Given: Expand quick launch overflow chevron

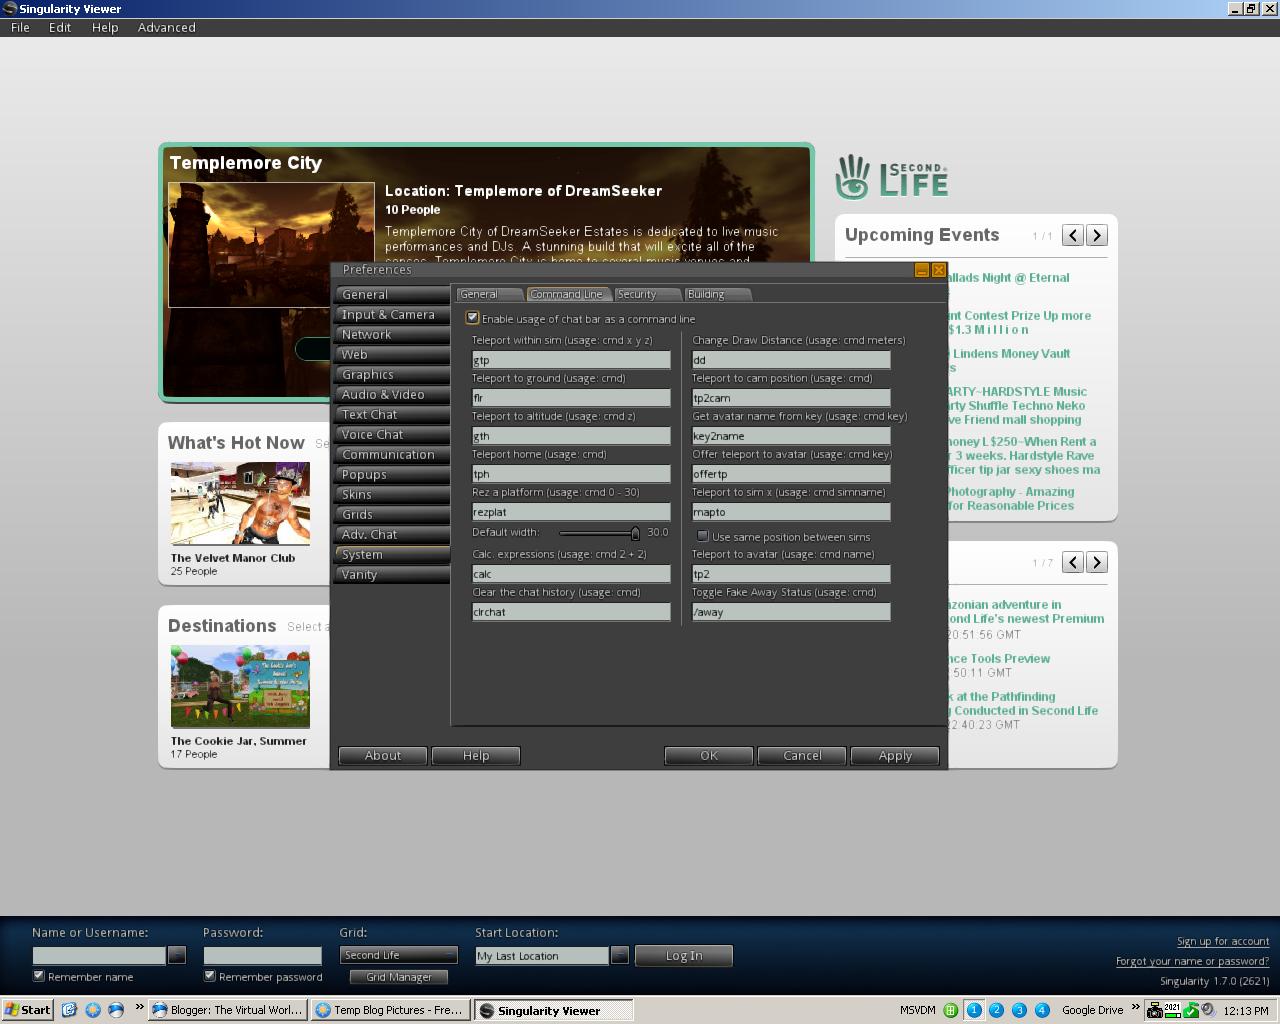Looking at the screenshot, I should 139,1007.
